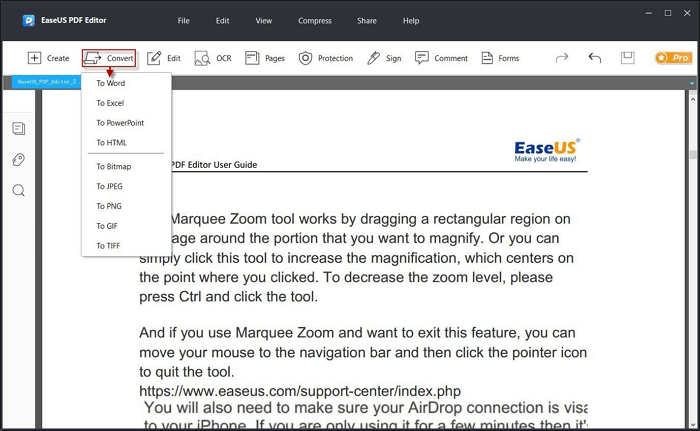Open the Protection tool
The image size is (700, 431).
pyautogui.click(x=325, y=58)
